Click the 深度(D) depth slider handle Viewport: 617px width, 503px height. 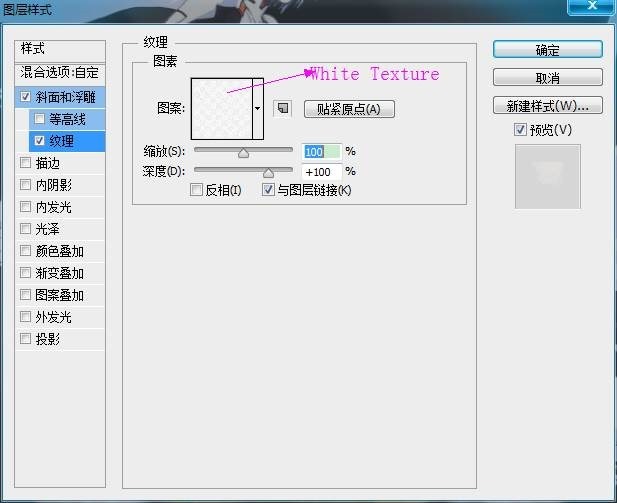pos(268,173)
